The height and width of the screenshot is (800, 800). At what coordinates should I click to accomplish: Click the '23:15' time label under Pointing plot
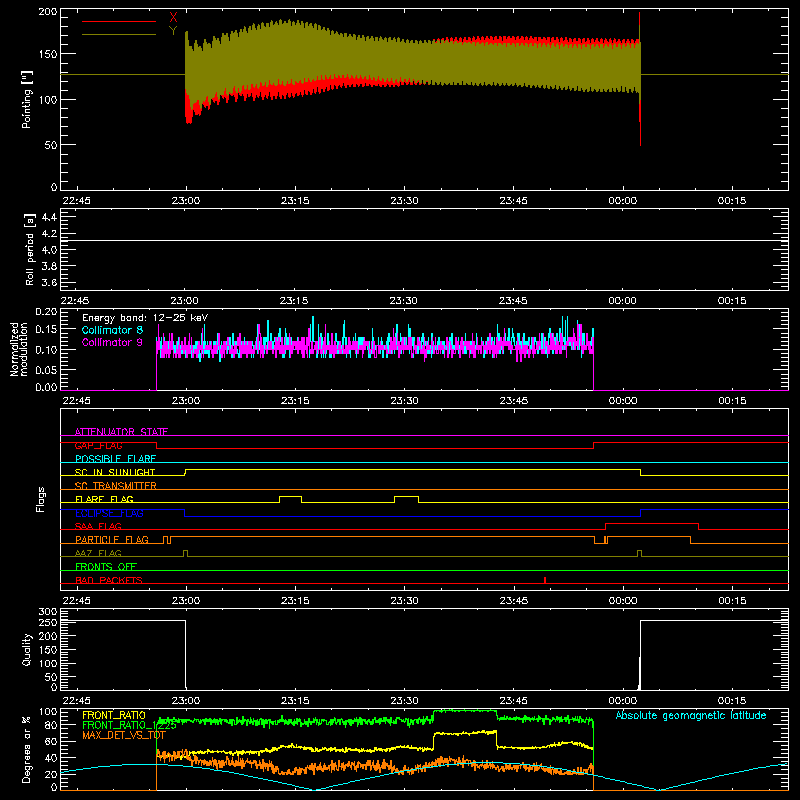pyautogui.click(x=295, y=201)
